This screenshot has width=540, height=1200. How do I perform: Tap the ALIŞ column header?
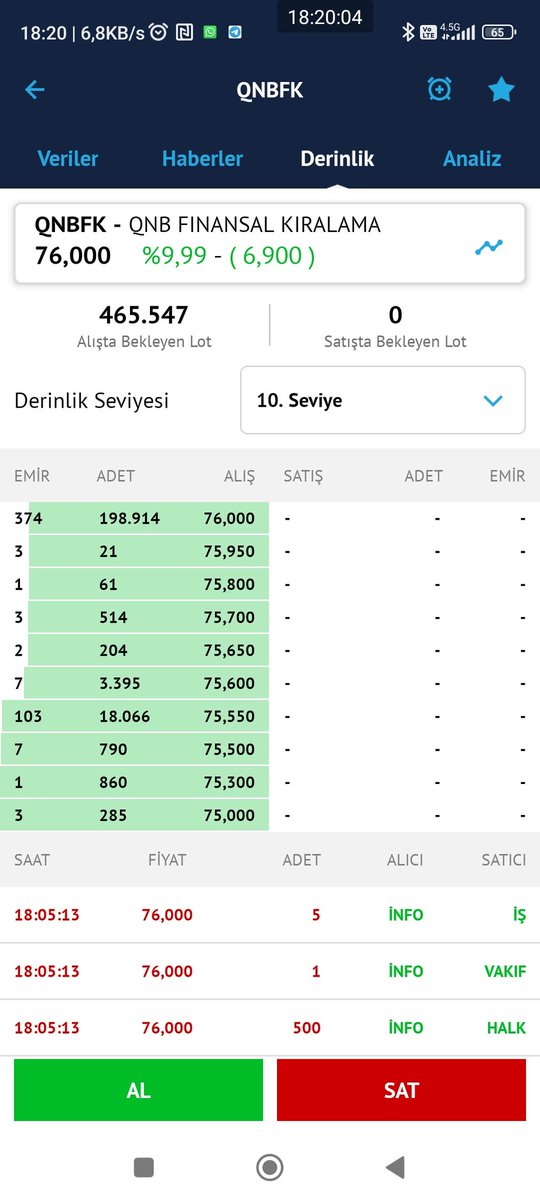click(238, 476)
